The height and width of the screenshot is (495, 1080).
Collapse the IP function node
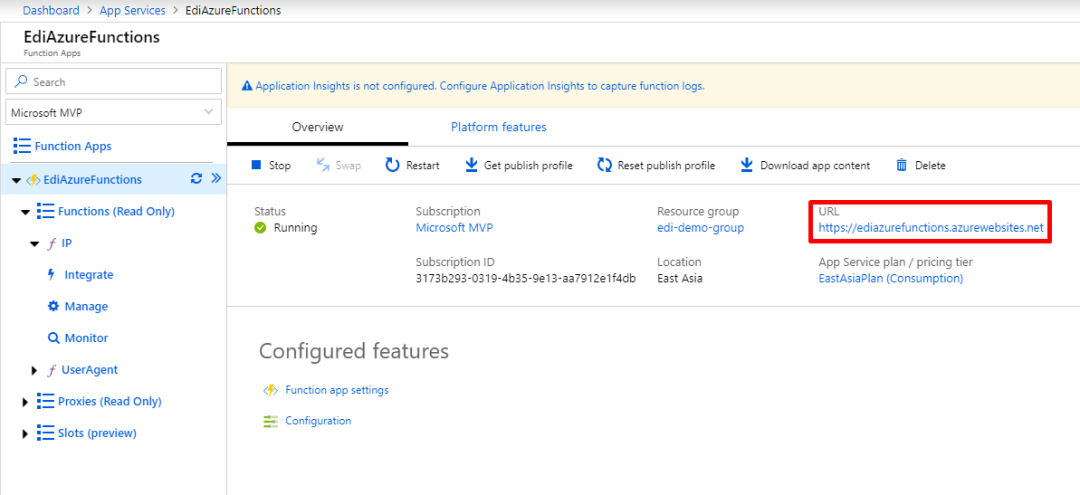[x=34, y=244]
